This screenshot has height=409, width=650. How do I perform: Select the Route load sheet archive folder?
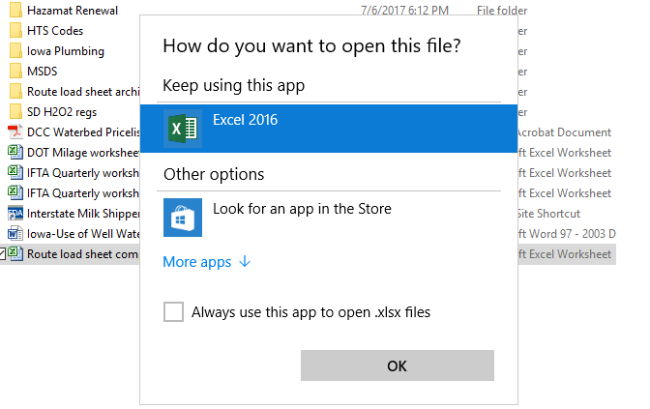[82, 91]
